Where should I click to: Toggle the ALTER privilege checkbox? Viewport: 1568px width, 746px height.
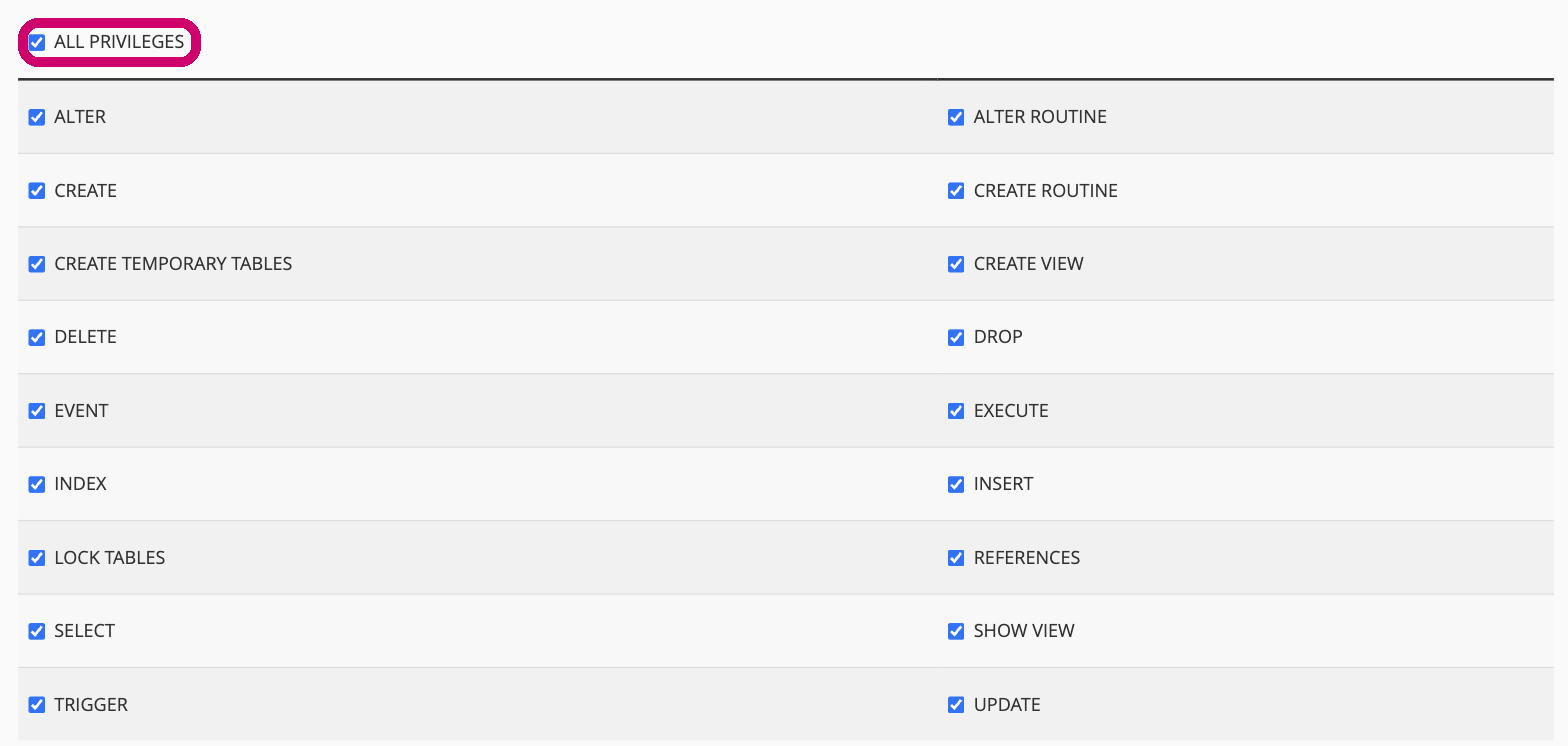(37, 117)
